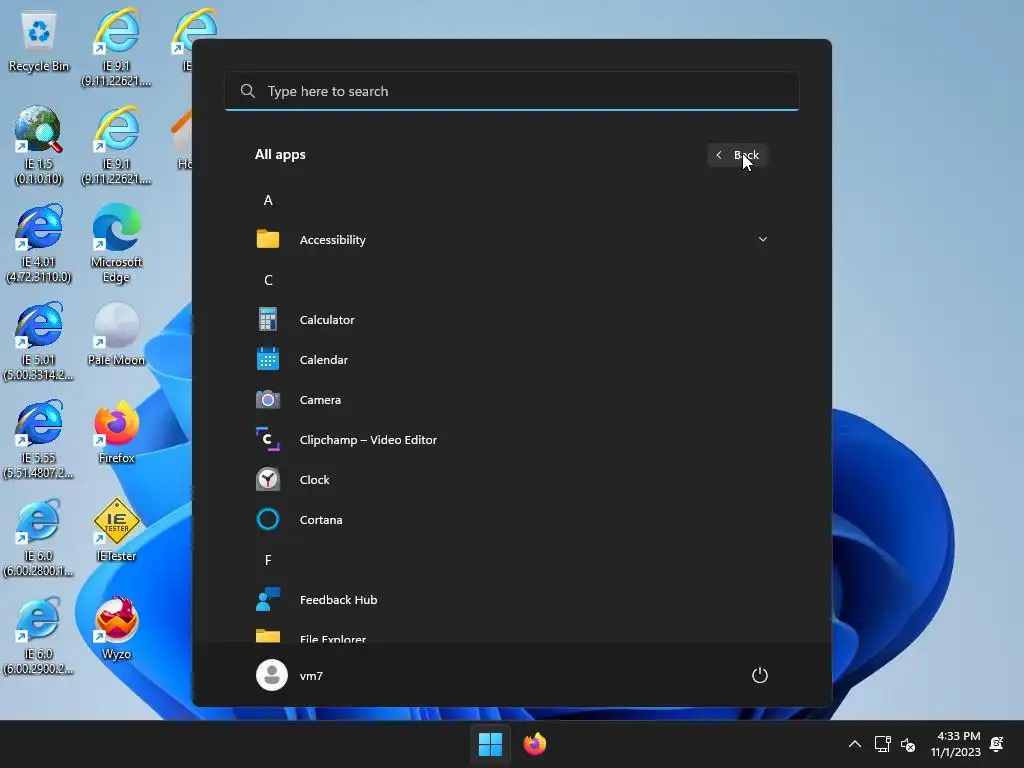The height and width of the screenshot is (768, 1024).
Task: Select the IE 1.5 desktop shortcut
Action: pos(39,145)
